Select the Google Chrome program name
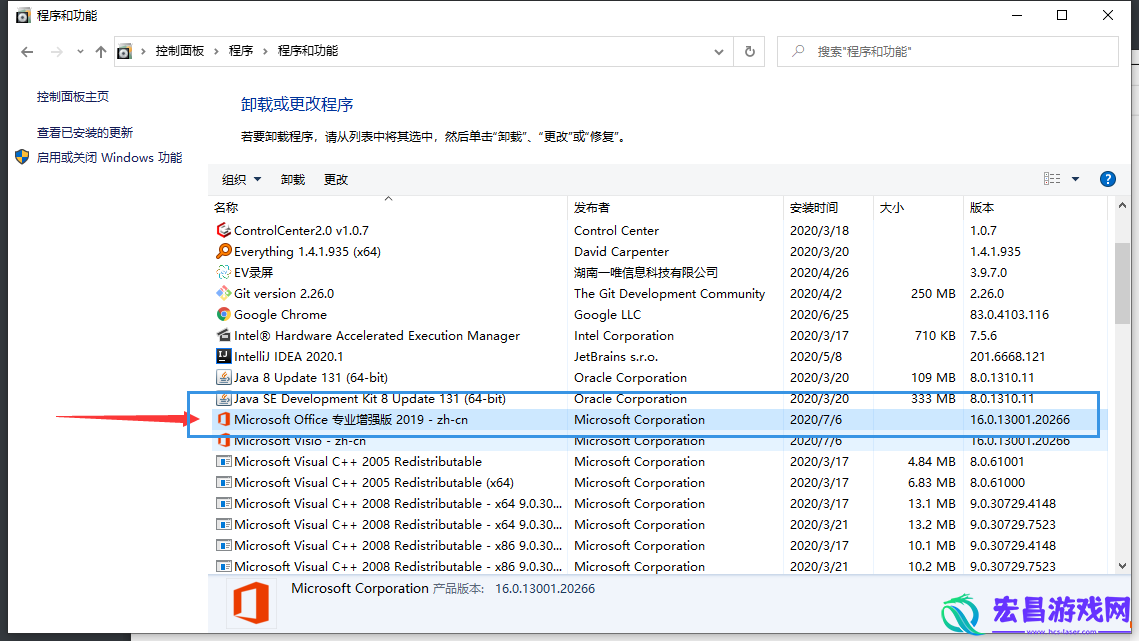The width and height of the screenshot is (1139, 641). click(280, 315)
